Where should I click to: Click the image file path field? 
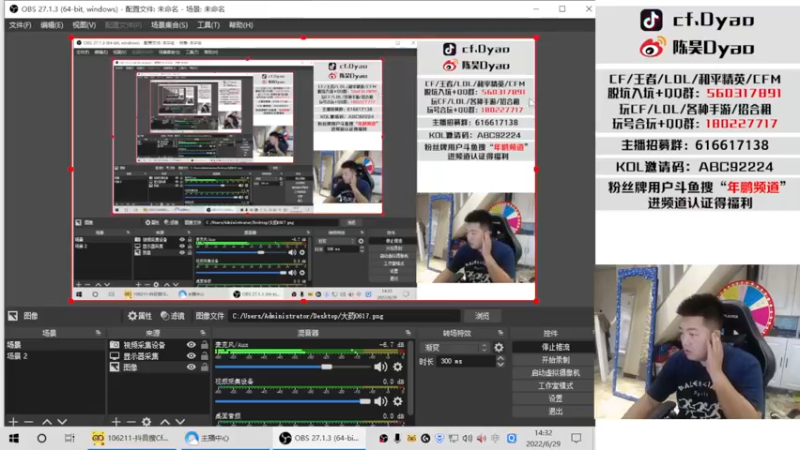pyautogui.click(x=344, y=316)
